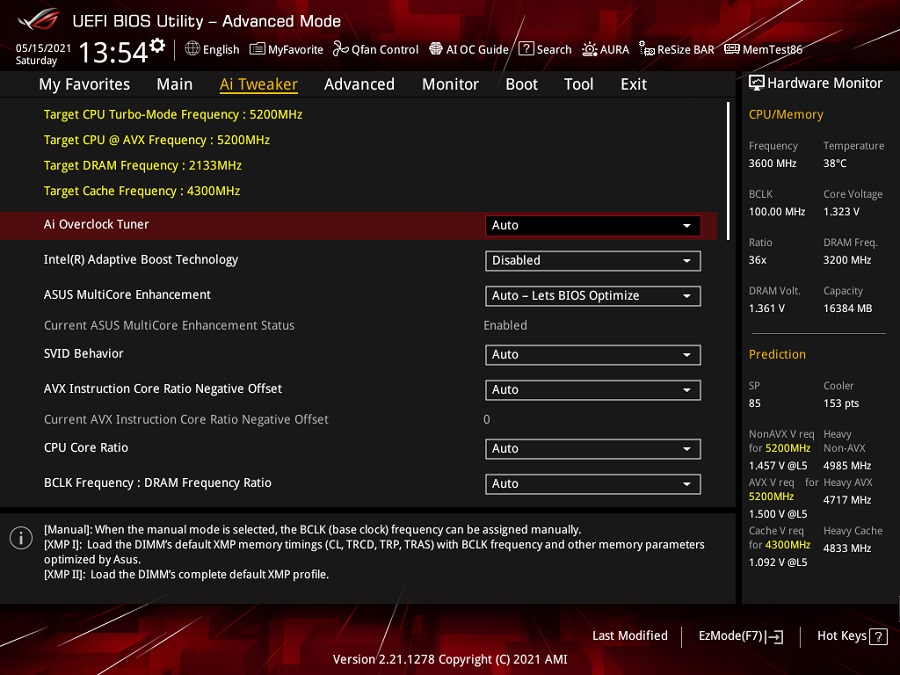Open BCLK Frequency DRAM Frequency Ratio dropdown
The width and height of the screenshot is (900, 675).
592,484
